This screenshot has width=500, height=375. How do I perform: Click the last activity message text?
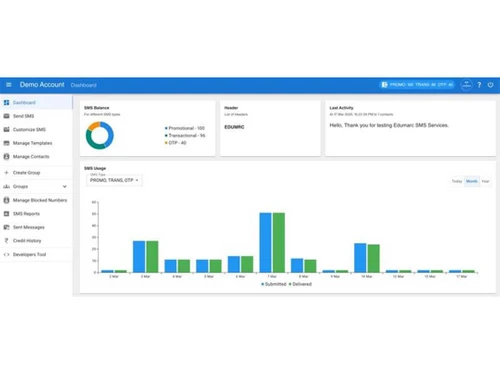point(389,125)
